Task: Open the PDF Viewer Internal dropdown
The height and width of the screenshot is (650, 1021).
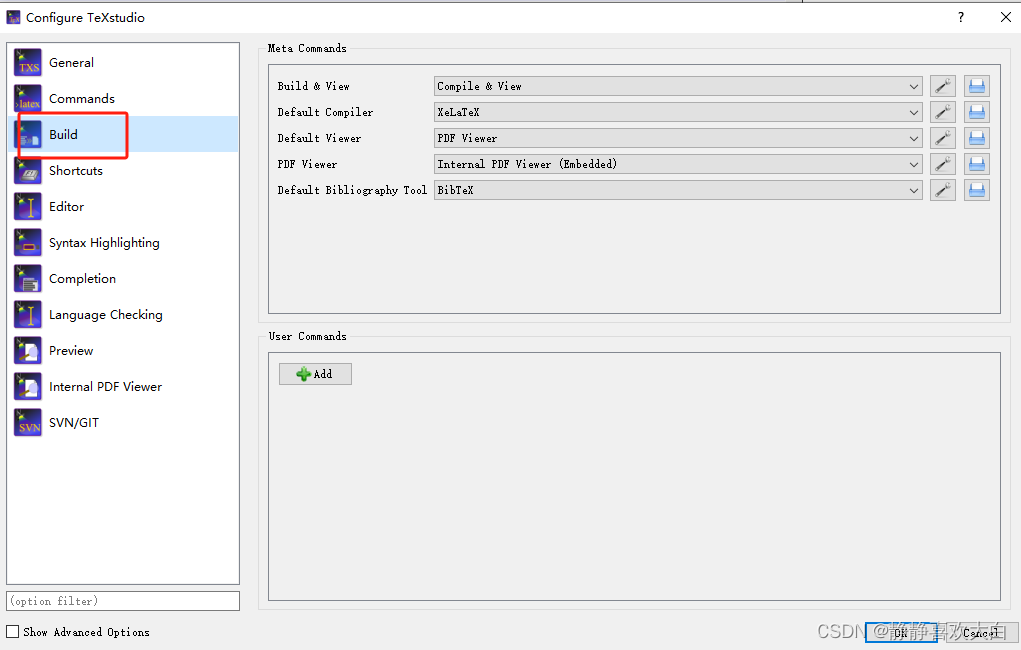Action: coord(678,164)
